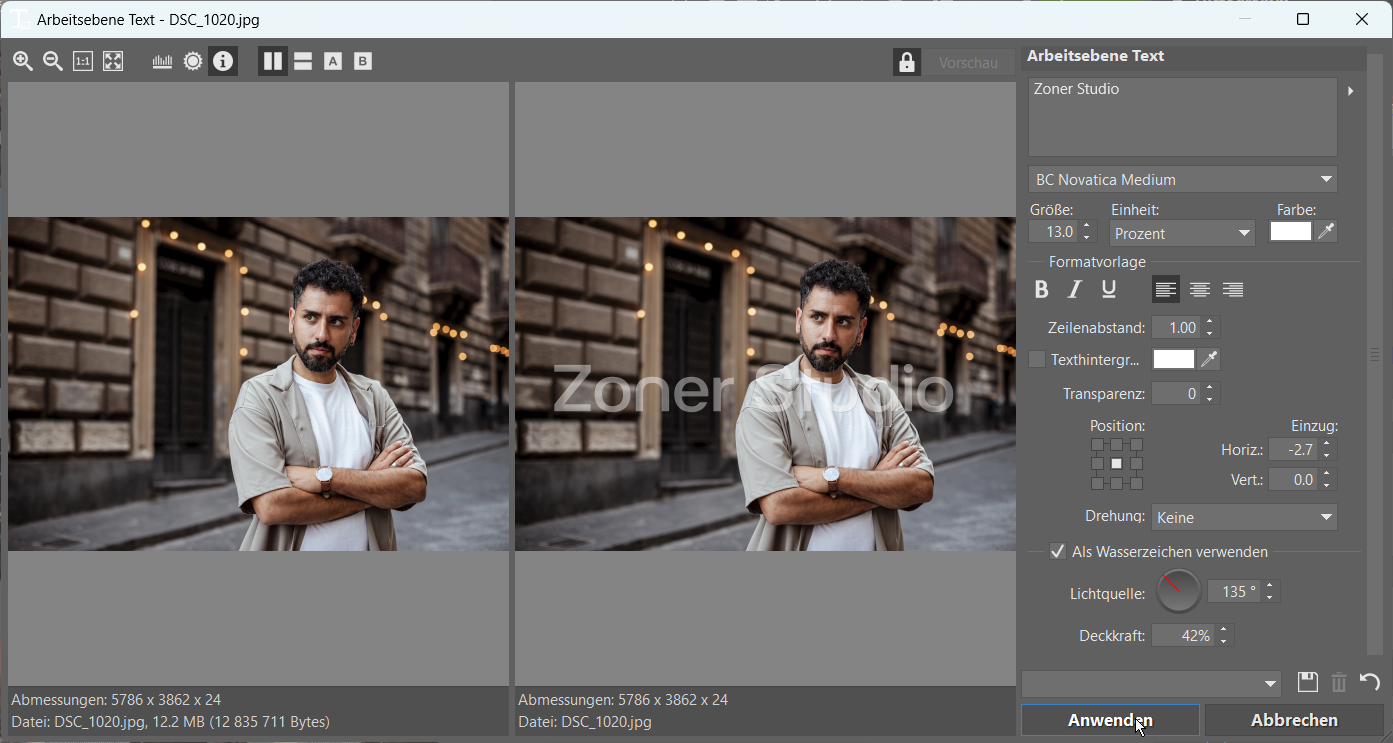The image size is (1393, 743).
Task: Expand the Drehung dropdown showing Keine
Action: click(1244, 518)
